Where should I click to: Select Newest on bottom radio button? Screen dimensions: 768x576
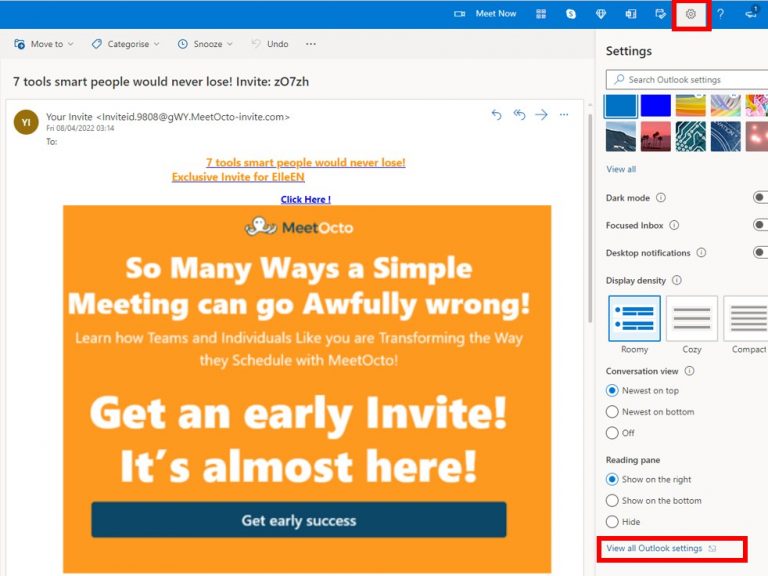[x=612, y=411]
